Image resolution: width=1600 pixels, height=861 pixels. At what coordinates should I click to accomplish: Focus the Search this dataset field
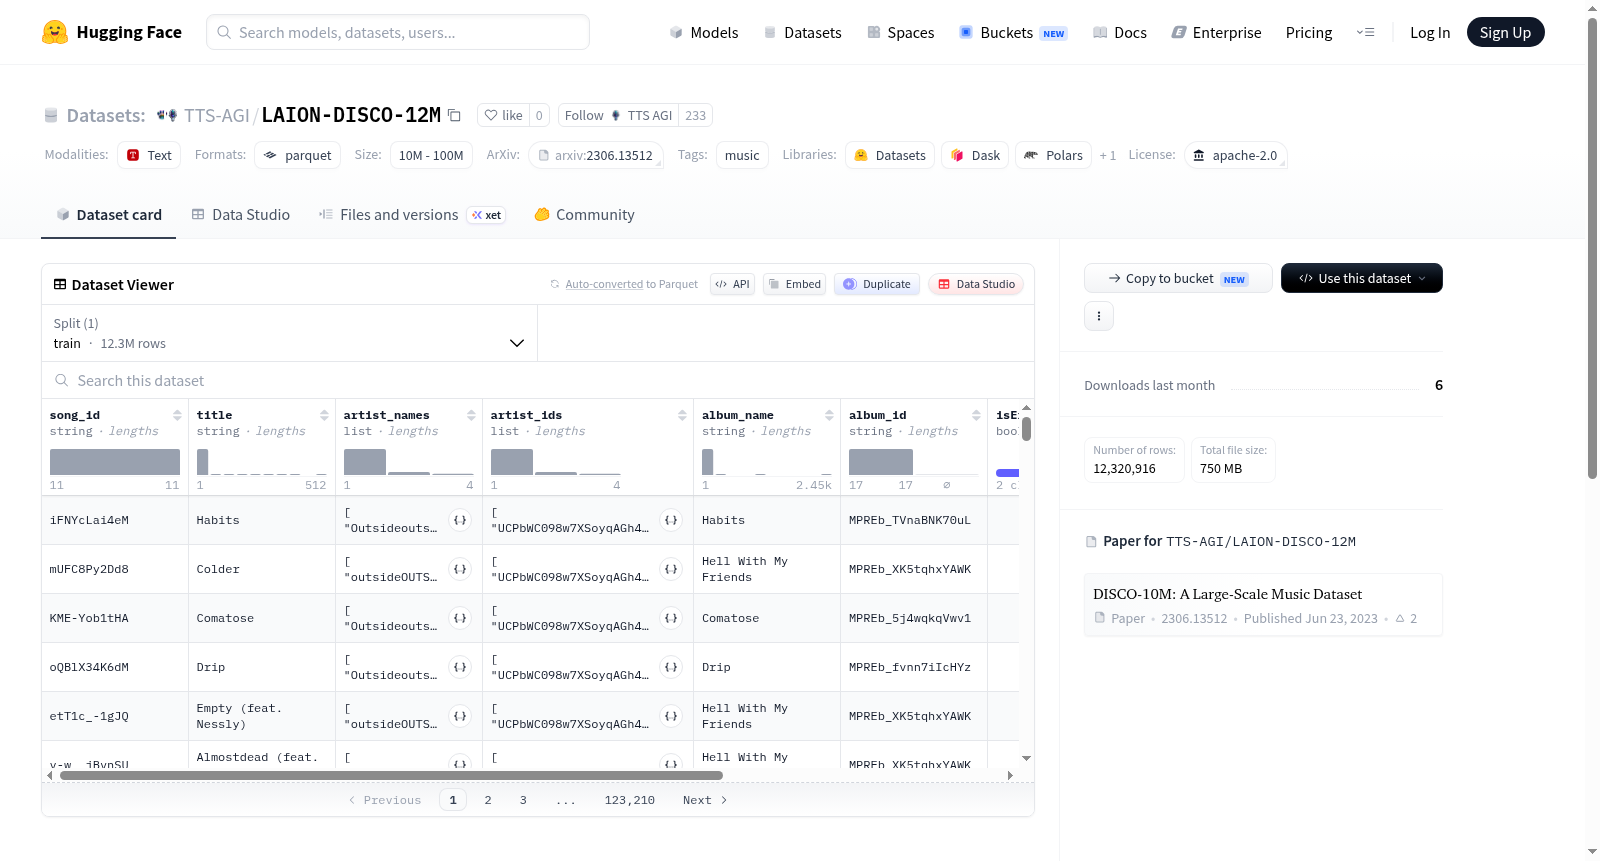[538, 381]
